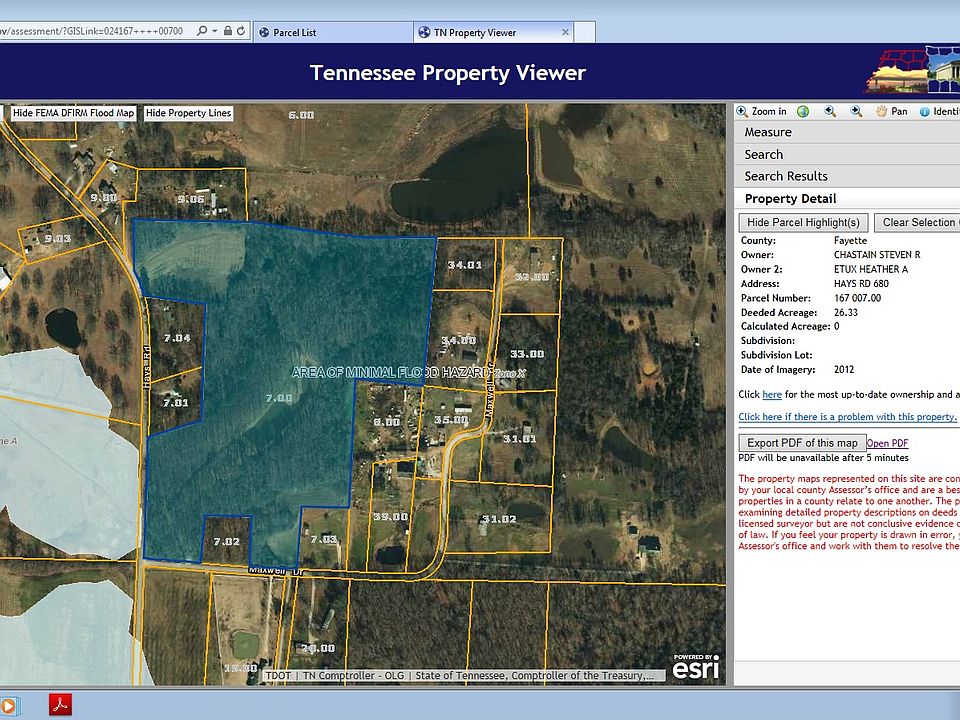This screenshot has height=720, width=960.
Task: Expand the Measure panel
Action: pos(768,132)
